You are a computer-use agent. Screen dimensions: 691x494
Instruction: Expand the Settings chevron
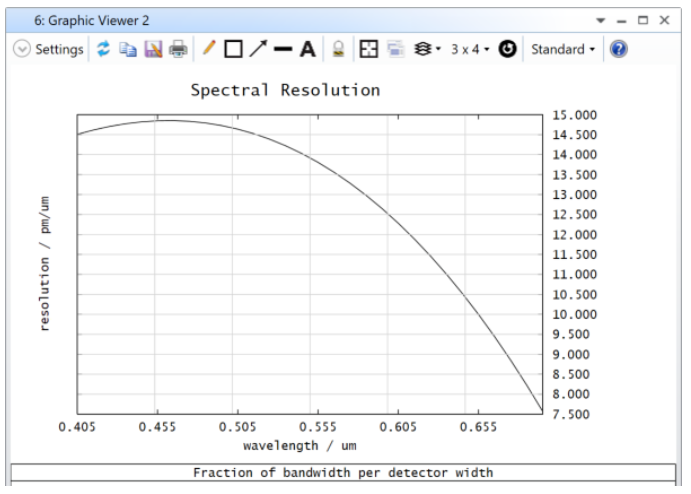coord(22,49)
